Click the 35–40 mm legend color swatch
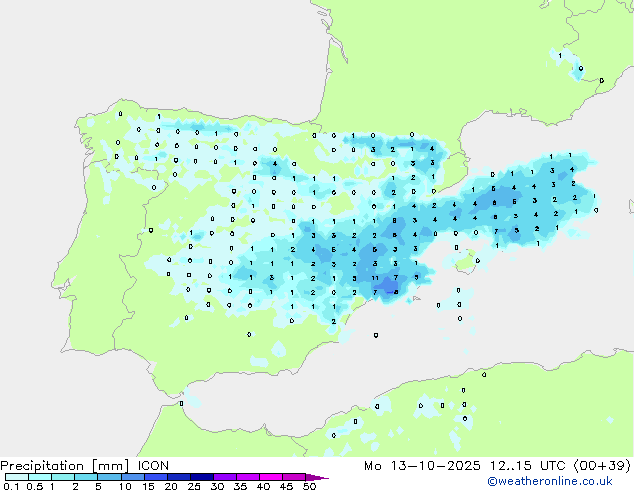The image size is (634, 490). coord(248,477)
